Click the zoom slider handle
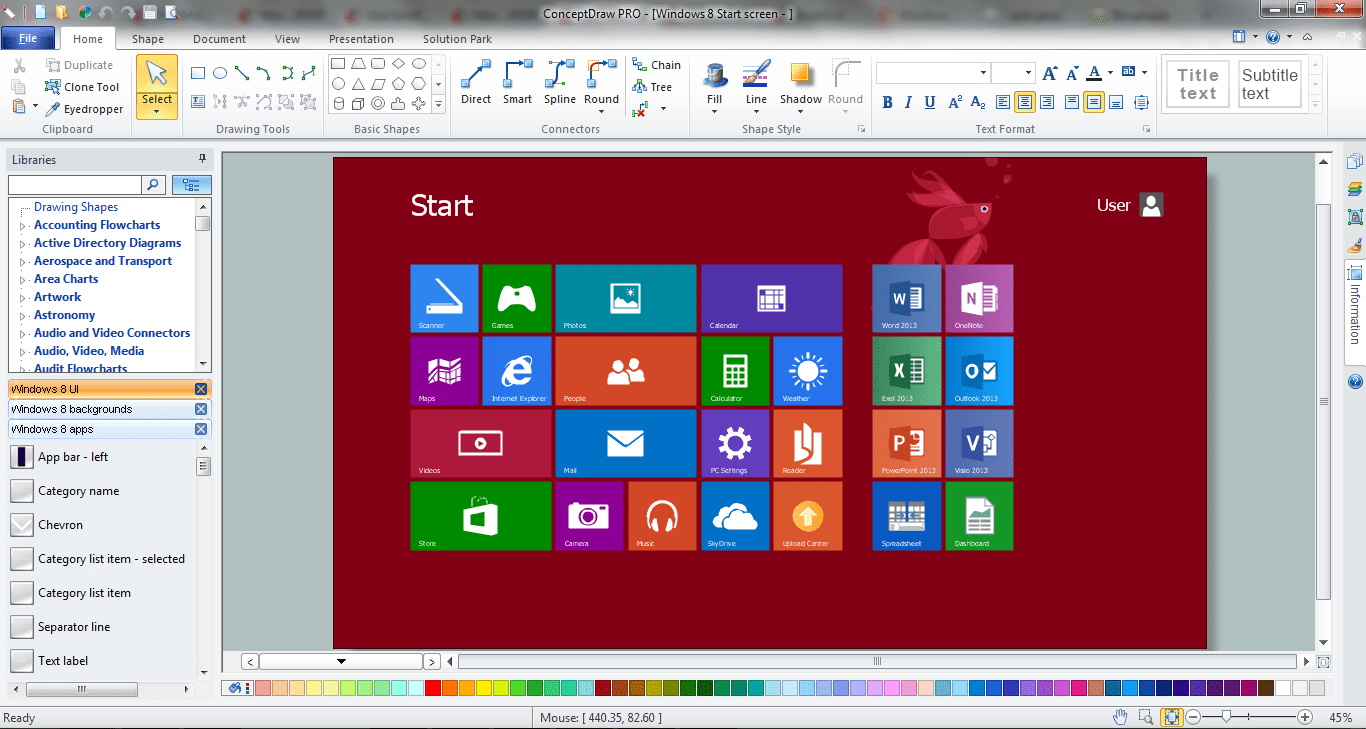Image resolution: width=1366 pixels, height=729 pixels. pos(1226,717)
